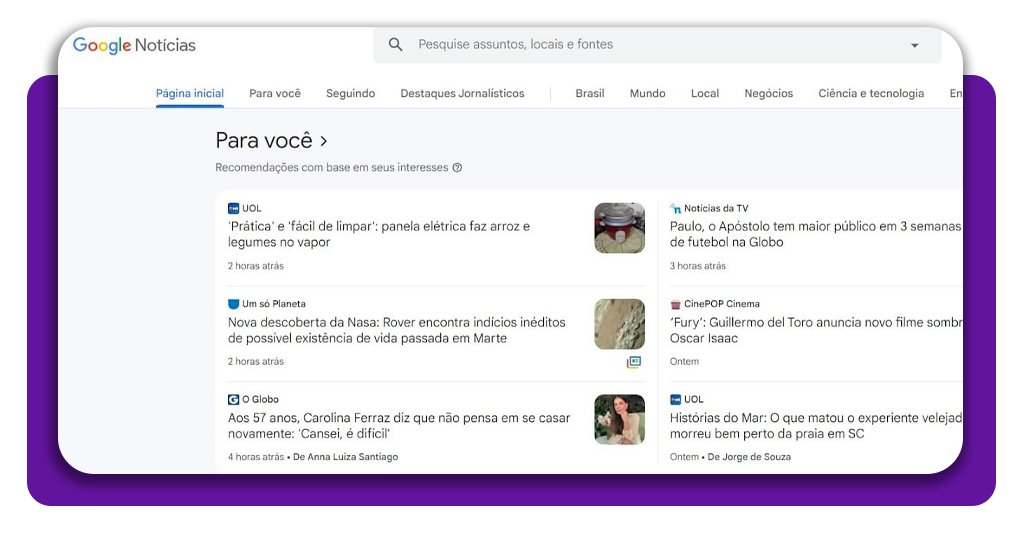Open the Mars rover article thumbnail
The width and height of the screenshot is (1024, 536).
pos(619,324)
